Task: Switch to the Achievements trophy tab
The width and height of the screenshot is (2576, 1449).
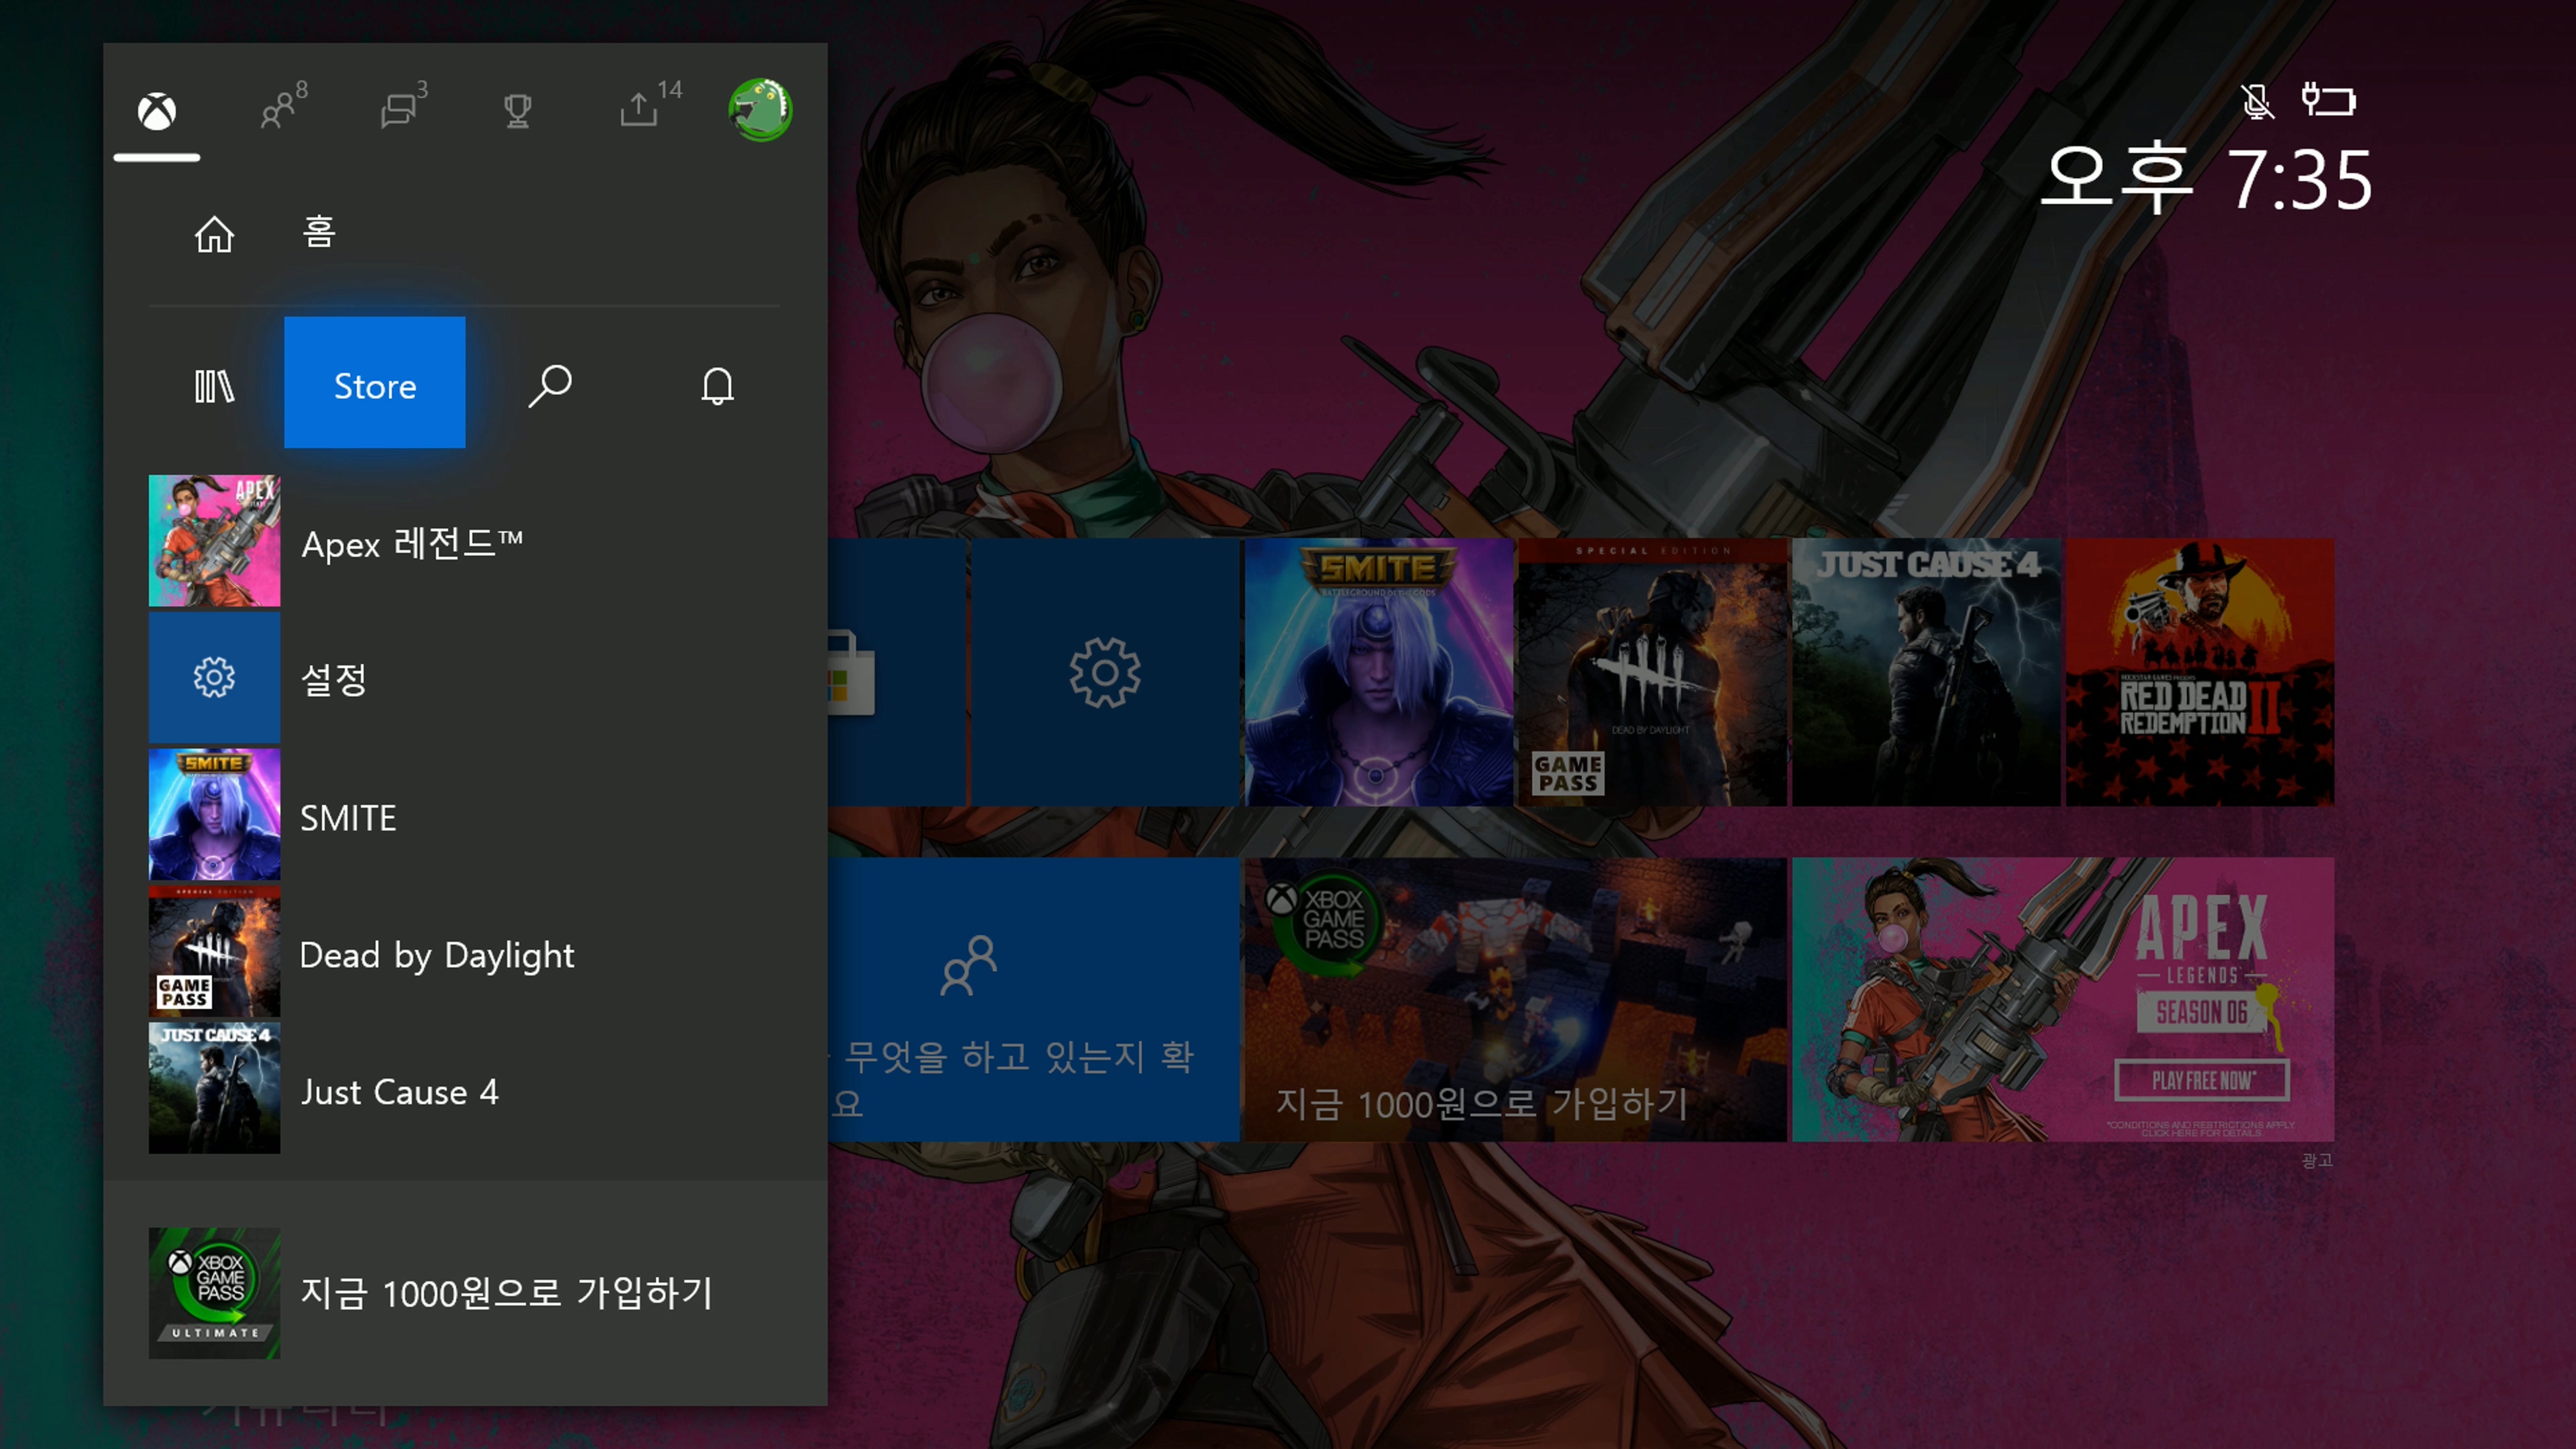Action: tap(517, 110)
